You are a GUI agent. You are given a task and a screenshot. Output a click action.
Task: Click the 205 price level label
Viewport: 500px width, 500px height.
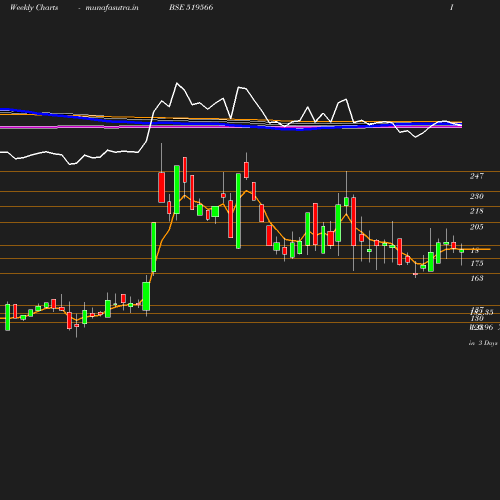click(477, 227)
